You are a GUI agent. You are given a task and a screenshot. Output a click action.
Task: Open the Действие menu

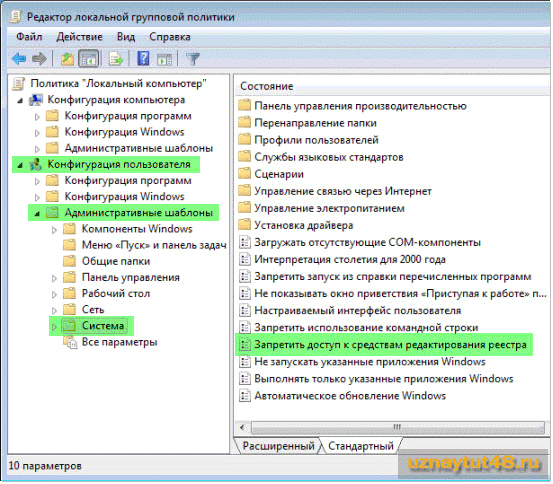click(x=79, y=37)
